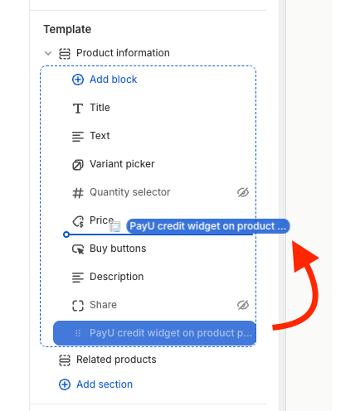360x411 pixels.
Task: Click the Quantity selector hash icon
Action: (78, 193)
